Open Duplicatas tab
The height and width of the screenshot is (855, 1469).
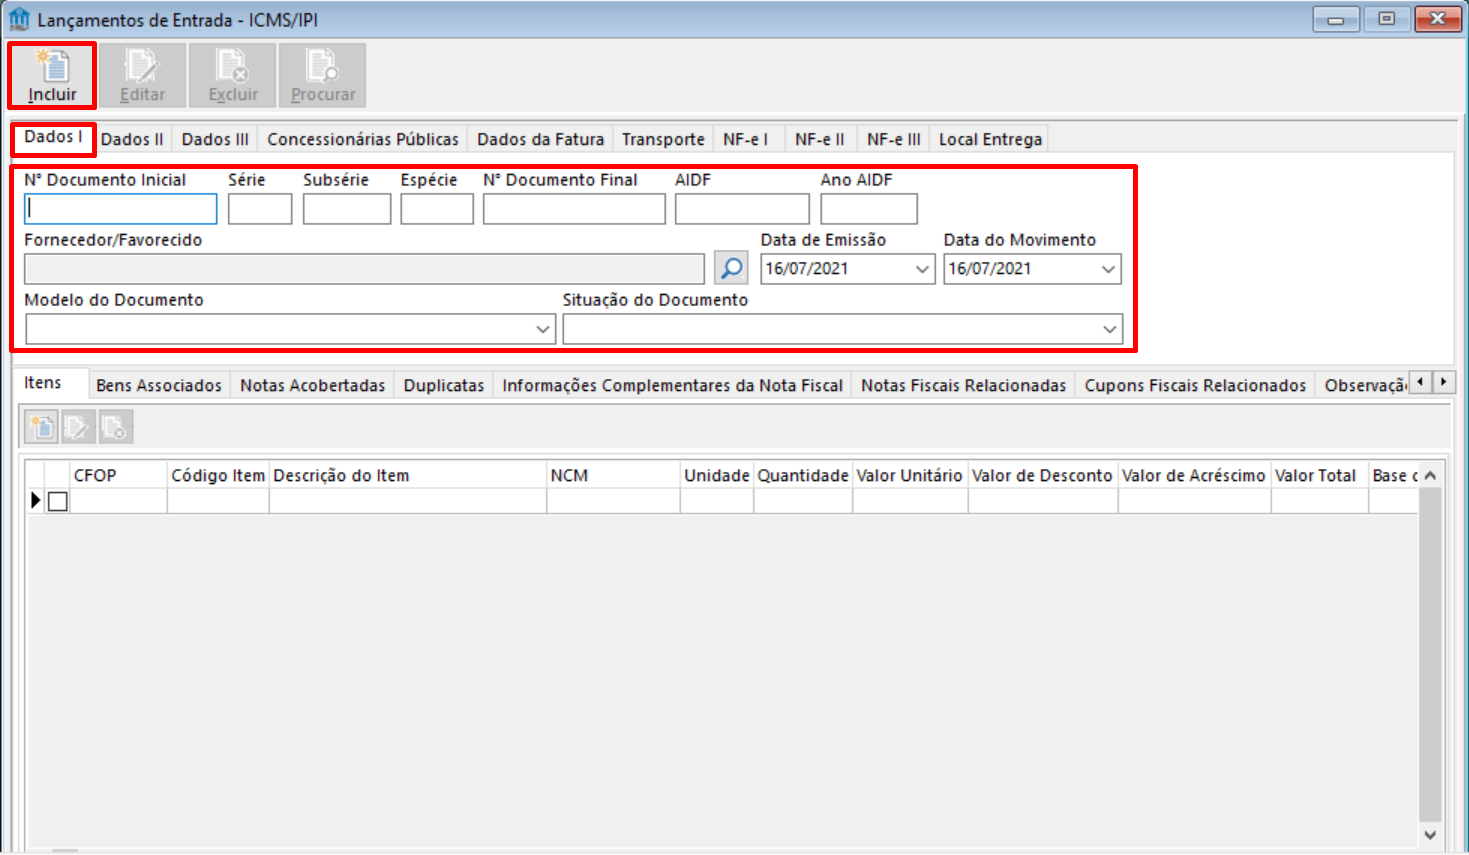tap(444, 385)
